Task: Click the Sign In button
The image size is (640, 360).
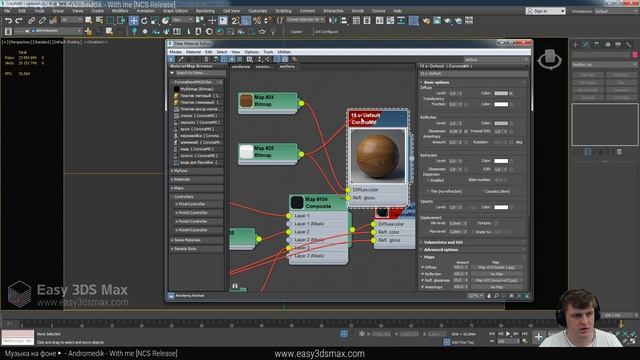Action: click(x=545, y=11)
